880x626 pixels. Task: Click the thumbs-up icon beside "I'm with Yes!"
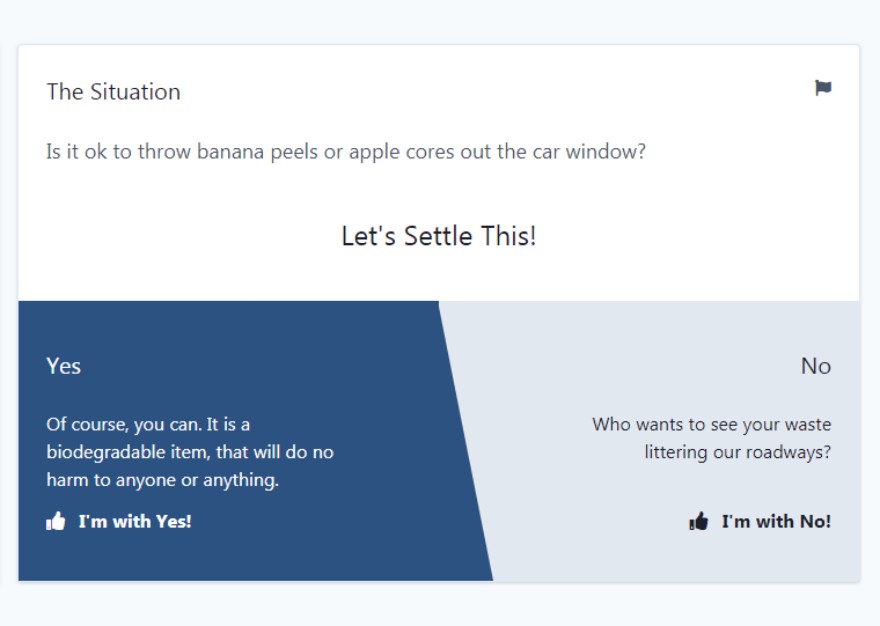pos(56,521)
